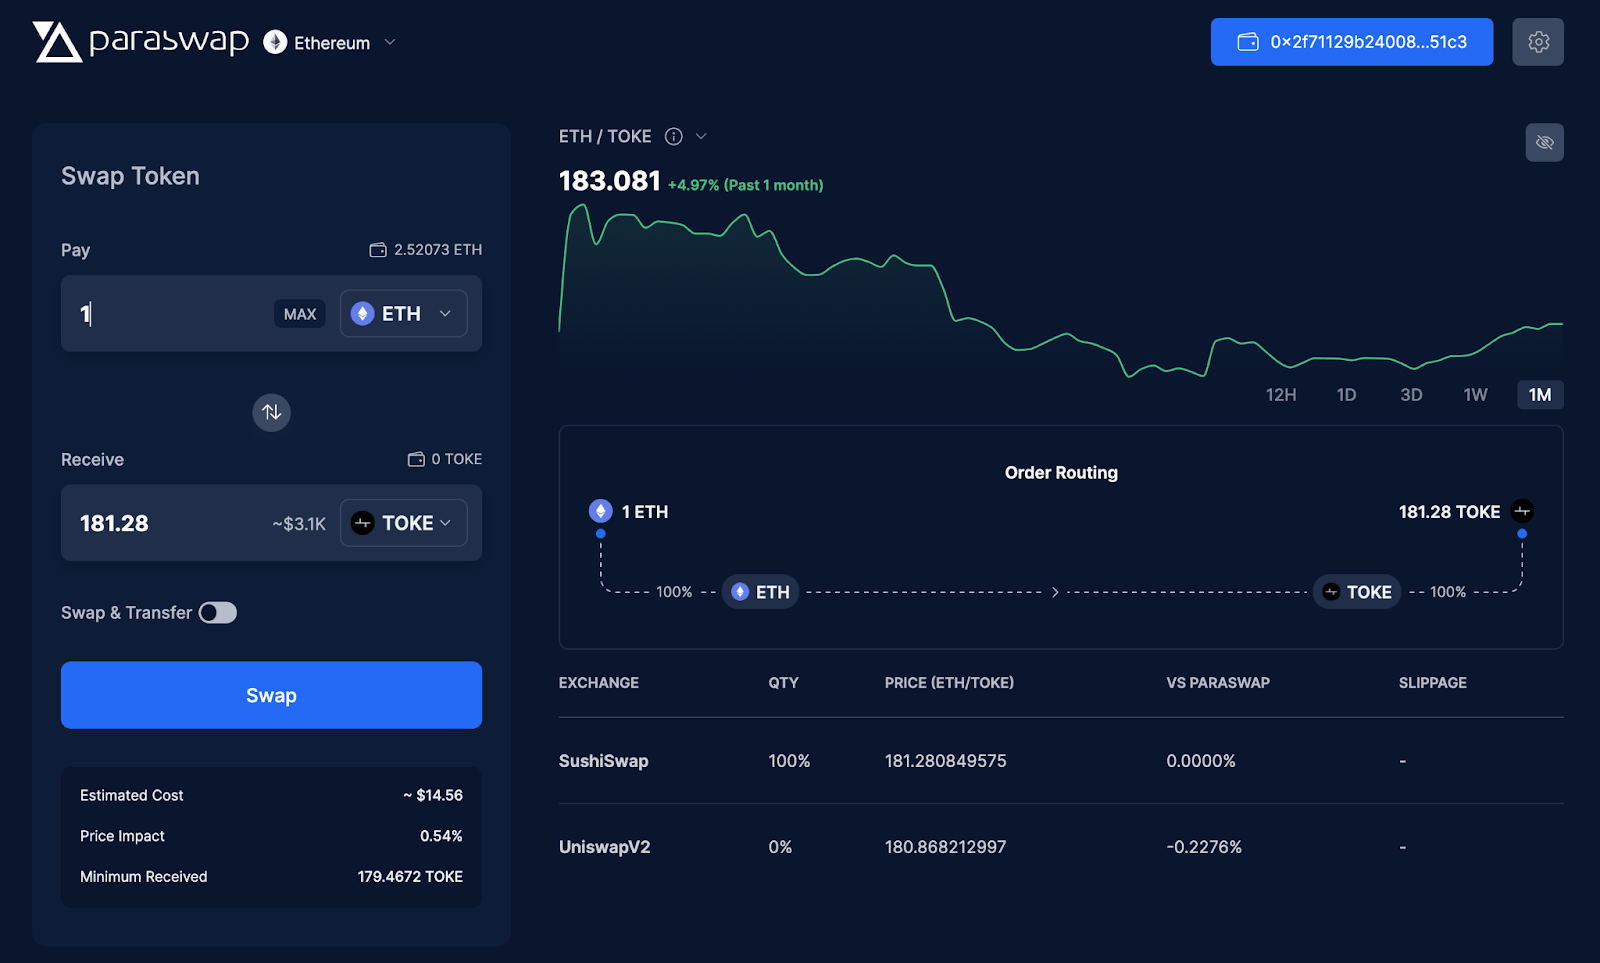
Task: Click the VS PARASWAP column header
Action: click(x=1217, y=683)
